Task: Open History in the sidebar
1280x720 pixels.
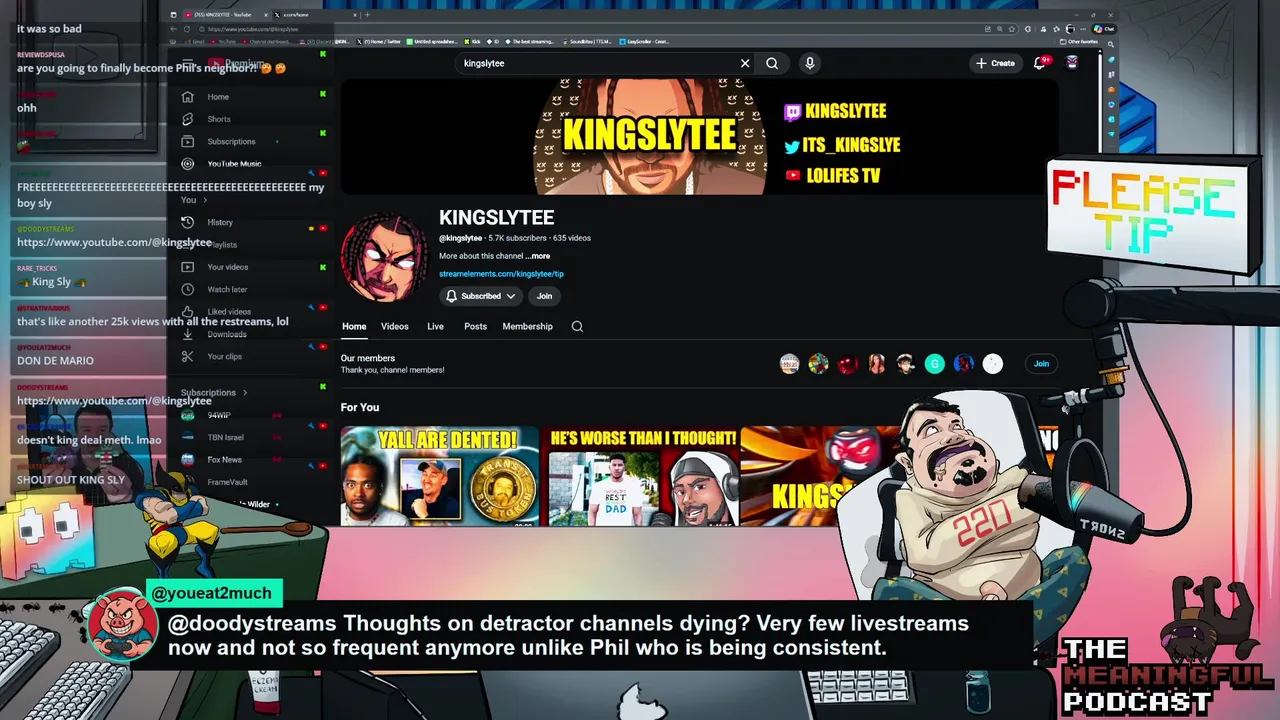Action: click(x=220, y=222)
